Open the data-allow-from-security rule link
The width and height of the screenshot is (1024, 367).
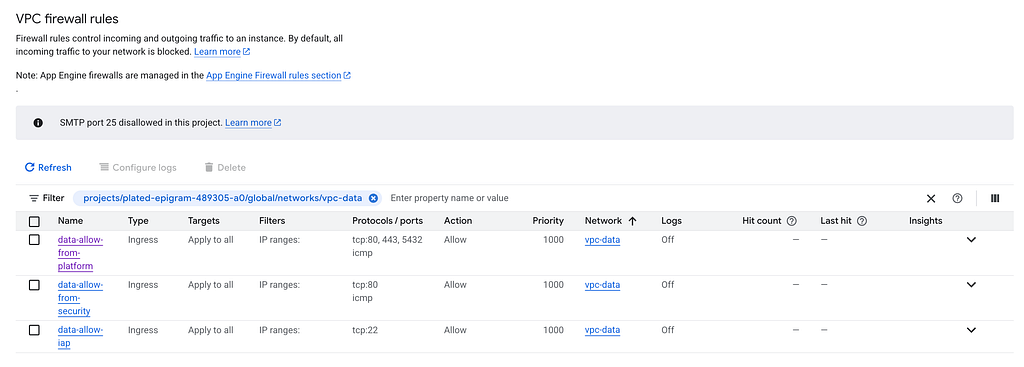(80, 298)
